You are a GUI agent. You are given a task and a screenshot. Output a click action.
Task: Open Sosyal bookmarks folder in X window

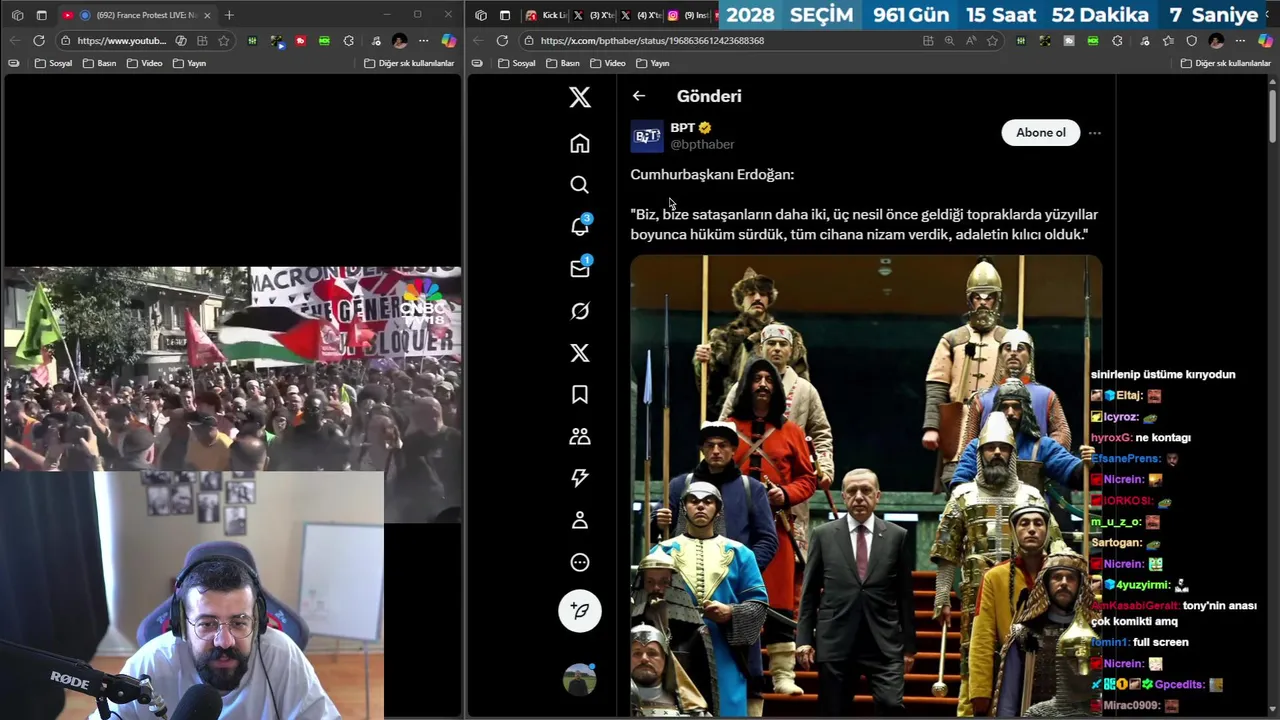click(516, 63)
